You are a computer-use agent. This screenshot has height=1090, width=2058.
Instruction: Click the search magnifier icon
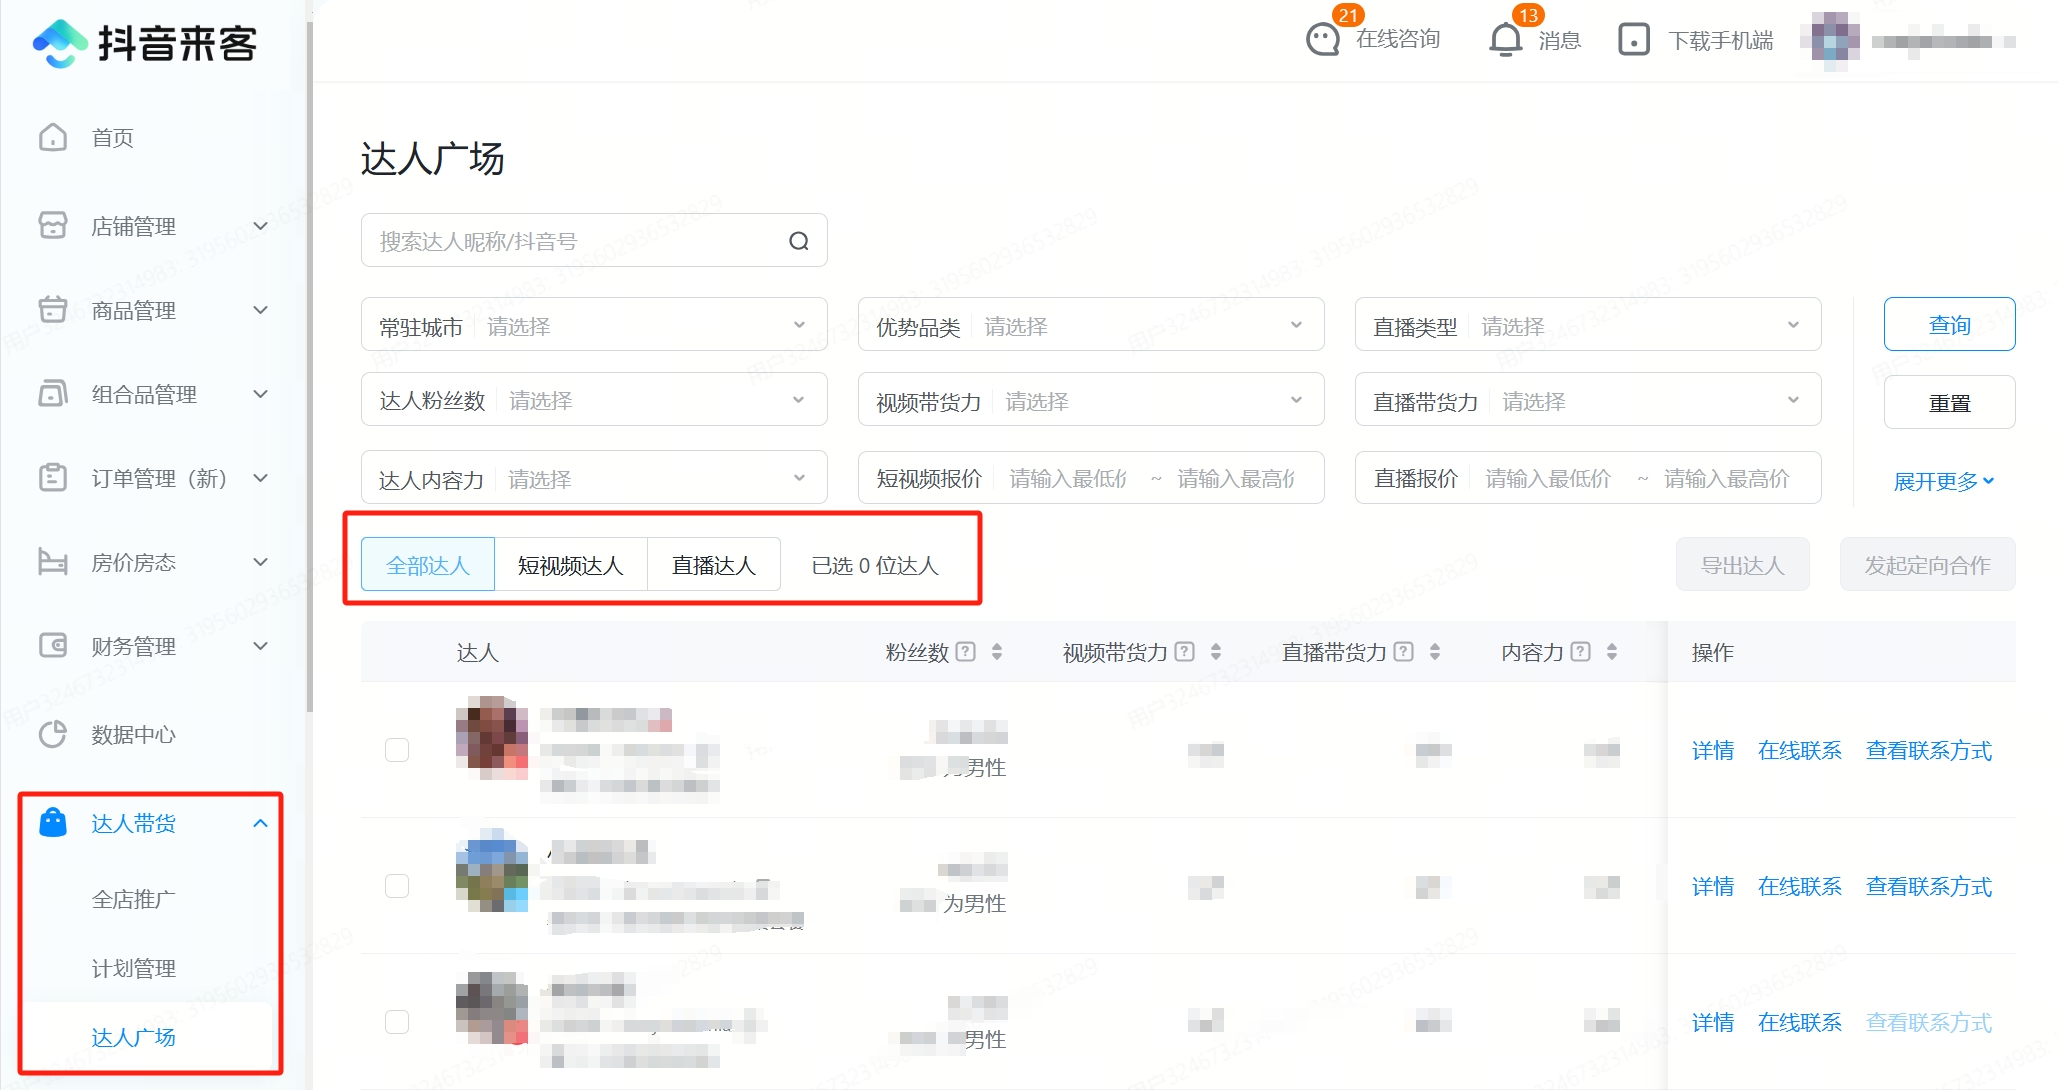click(798, 241)
